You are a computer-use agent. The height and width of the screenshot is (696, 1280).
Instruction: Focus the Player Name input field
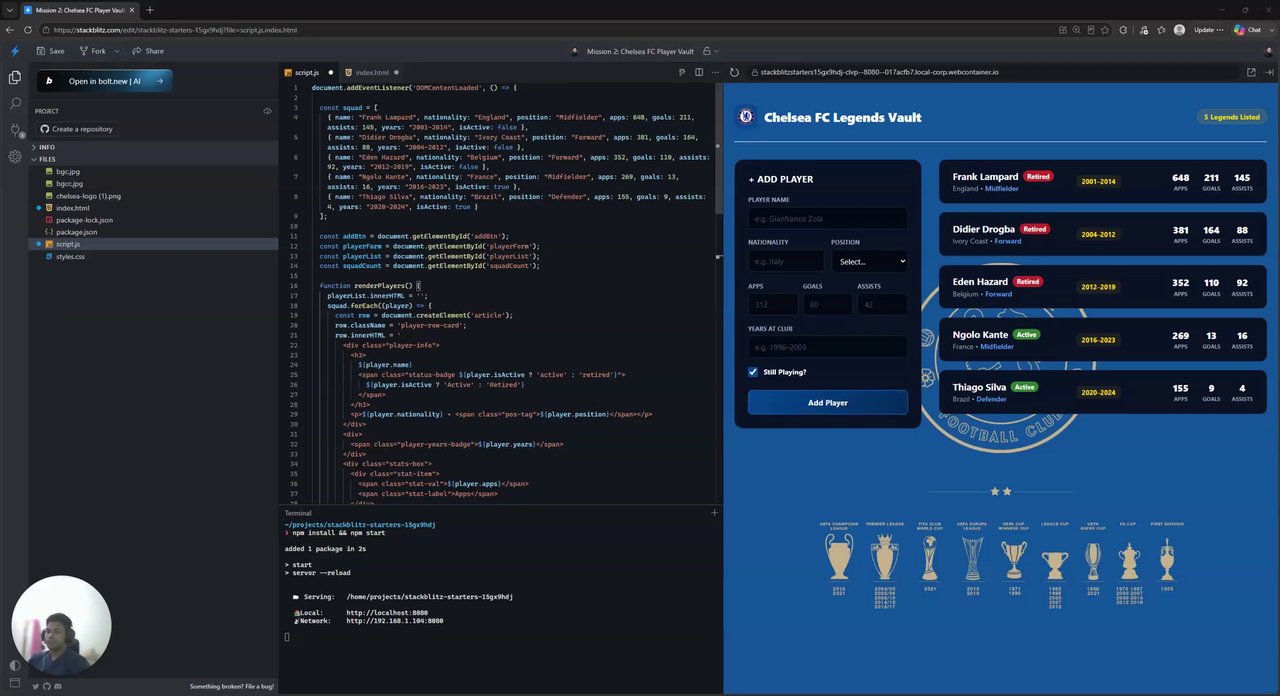coord(827,218)
